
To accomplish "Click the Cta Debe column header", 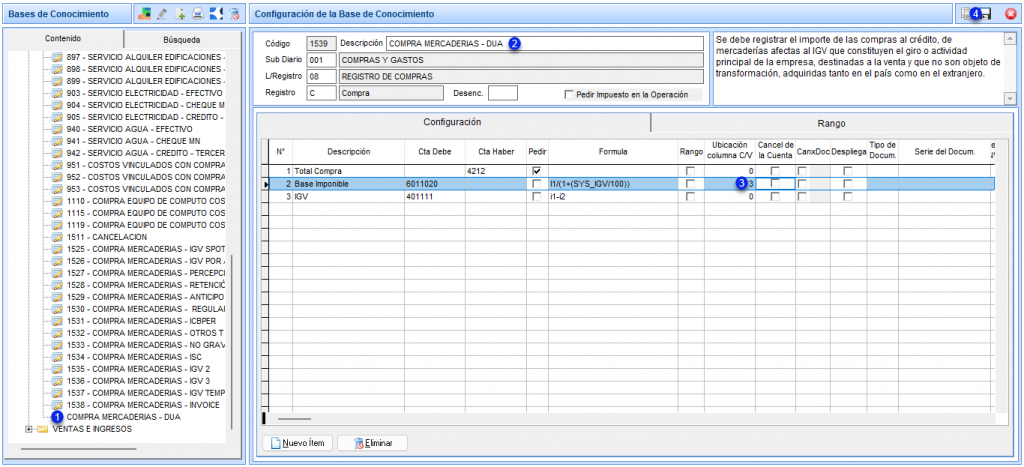I will pyautogui.click(x=434, y=152).
